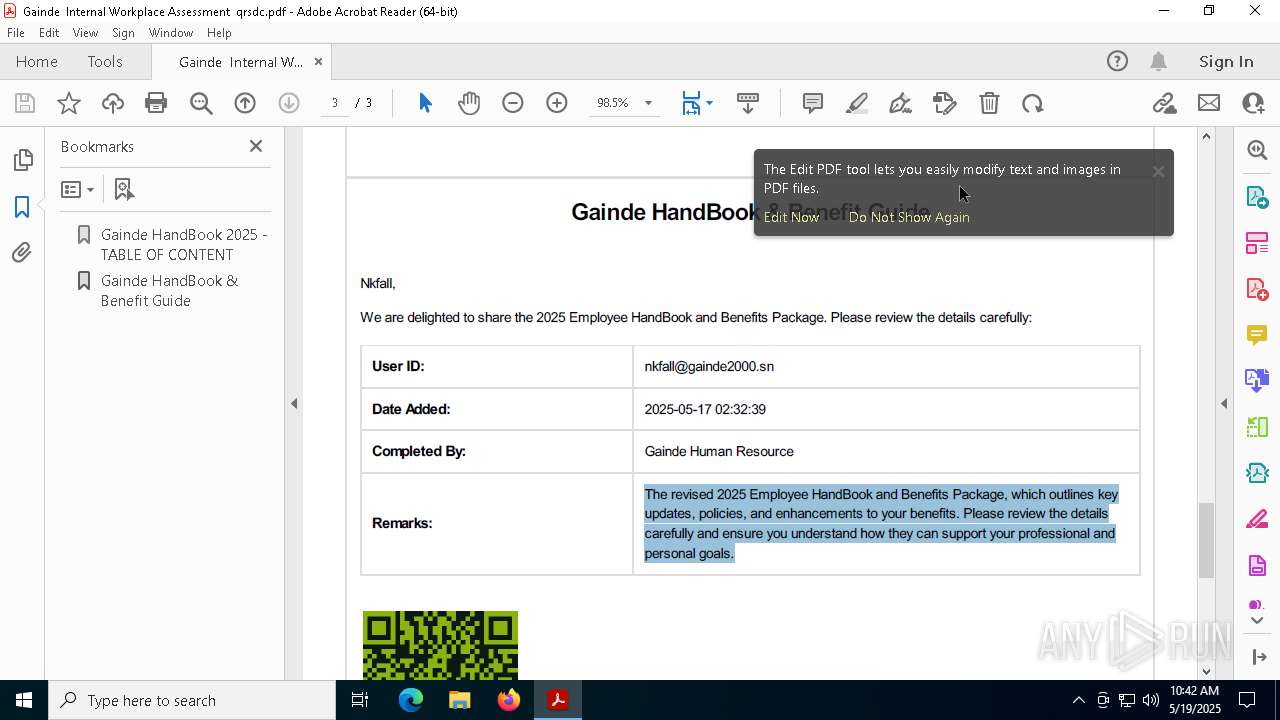
Task: Share a link to the file
Action: 1164,103
